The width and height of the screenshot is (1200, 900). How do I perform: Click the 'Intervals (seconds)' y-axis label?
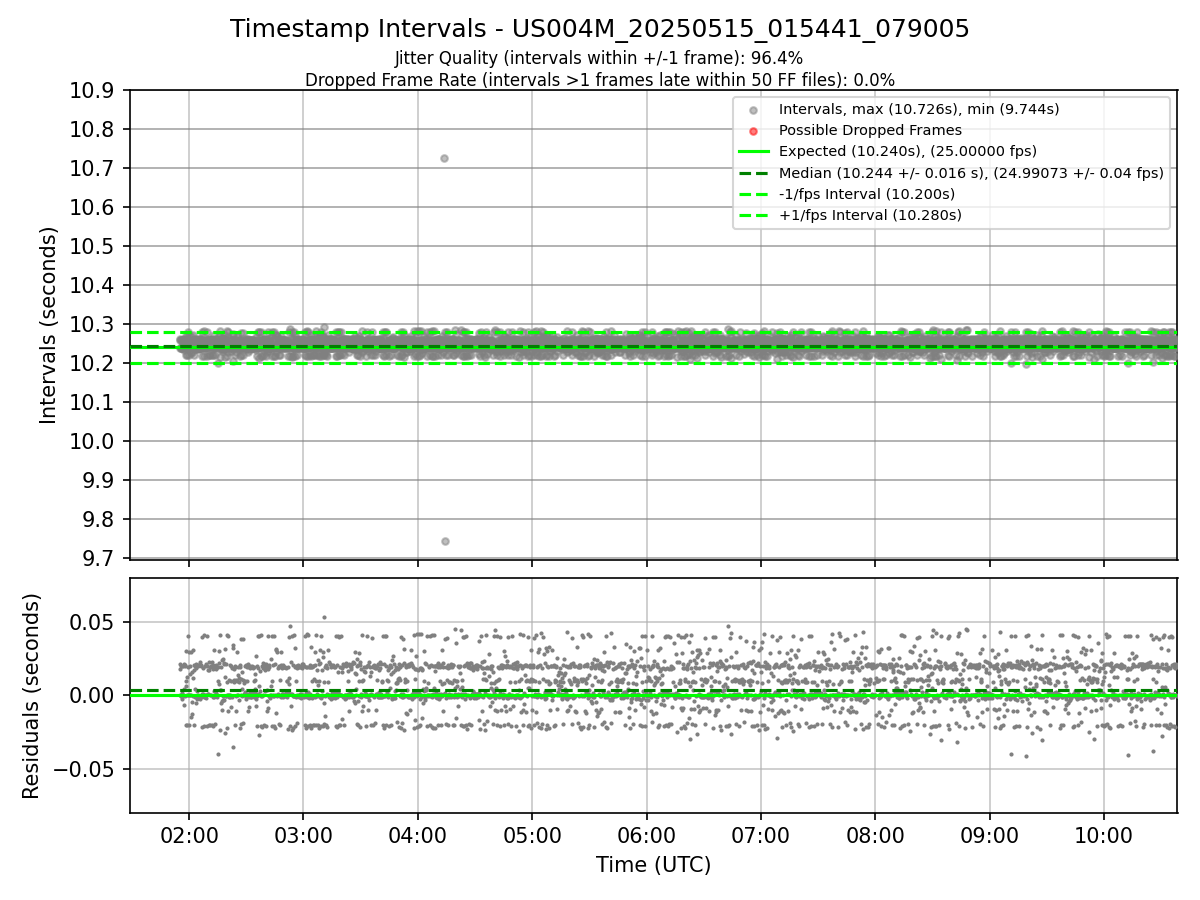point(49,325)
